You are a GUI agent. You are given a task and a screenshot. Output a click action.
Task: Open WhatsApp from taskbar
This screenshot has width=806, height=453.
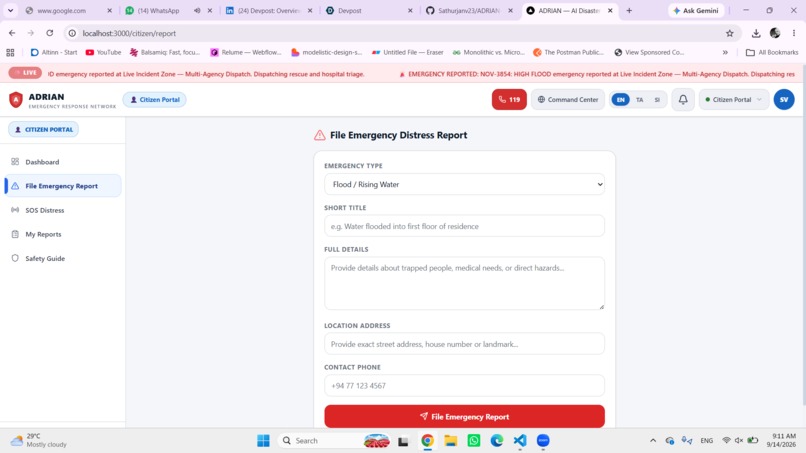(x=473, y=441)
